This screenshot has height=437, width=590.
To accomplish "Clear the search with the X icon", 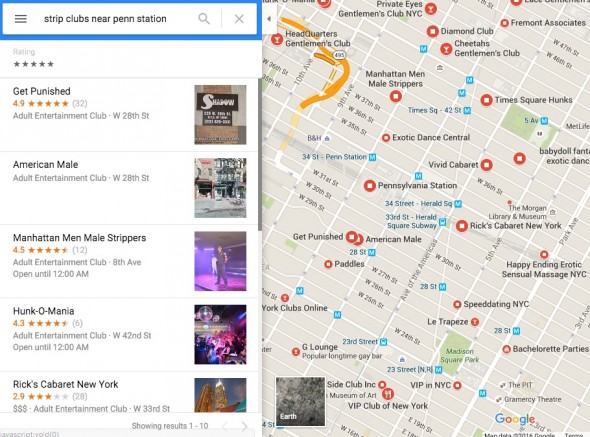I will [x=239, y=19].
